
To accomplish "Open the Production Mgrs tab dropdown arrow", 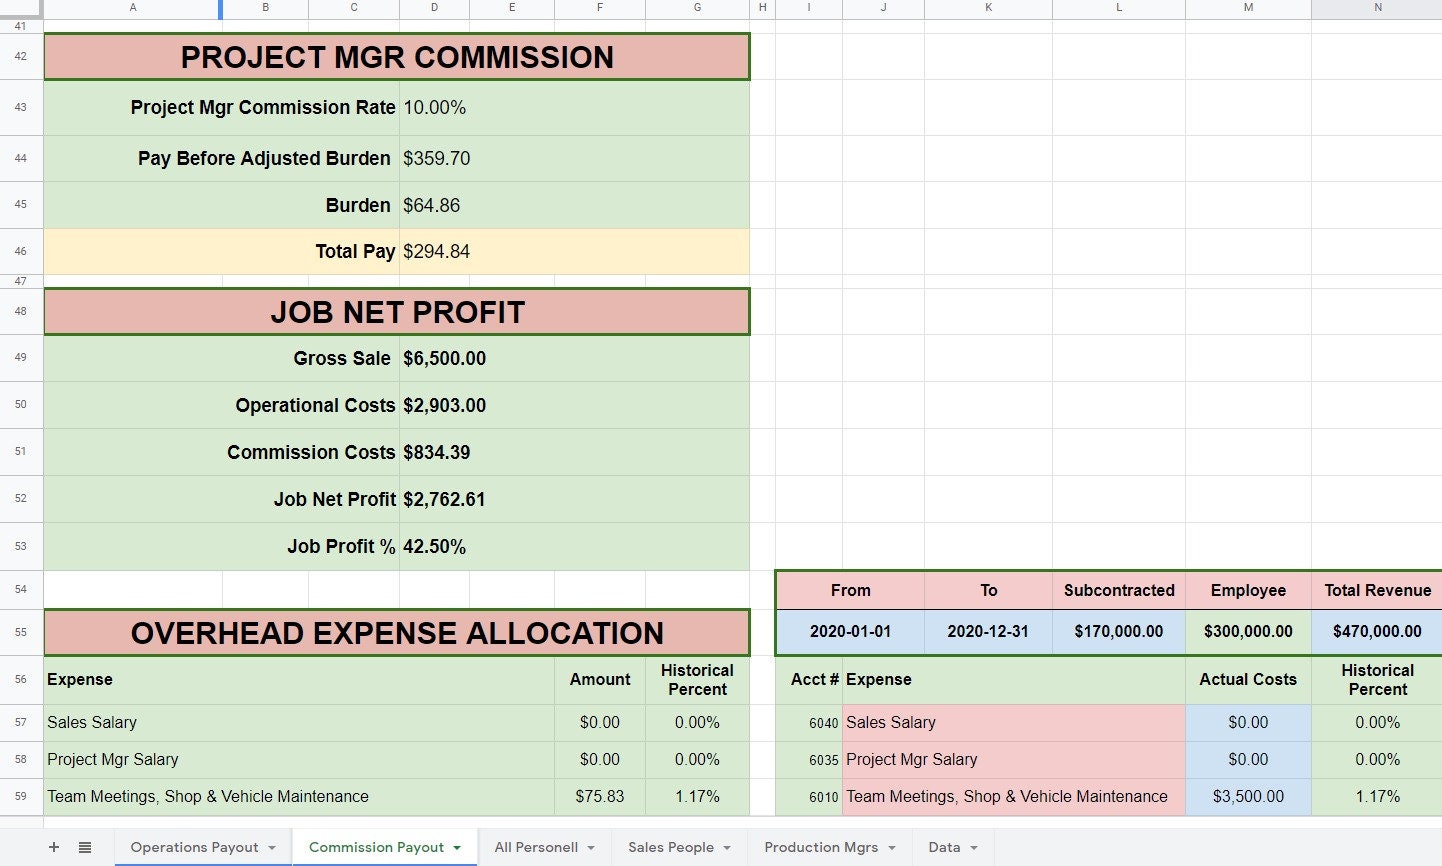I will [891, 846].
